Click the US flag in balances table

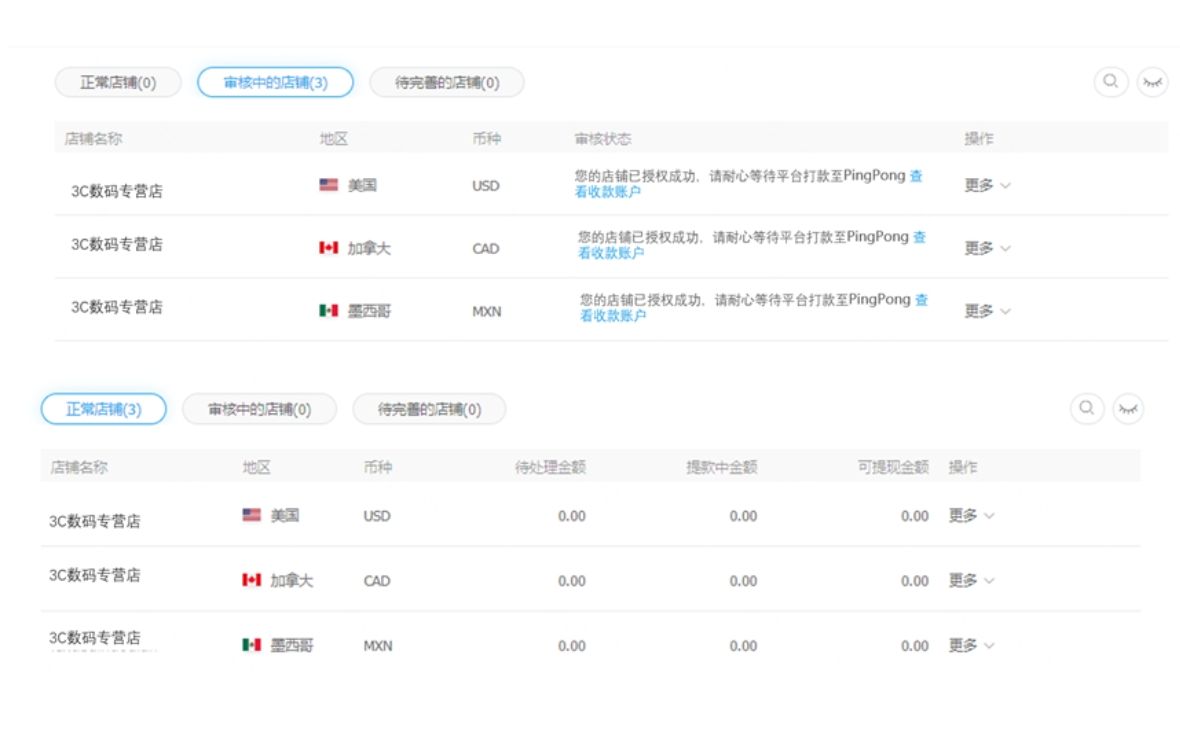[x=251, y=515]
